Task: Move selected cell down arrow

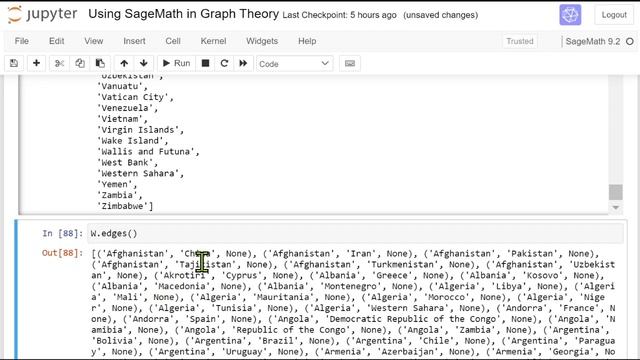Action: point(144,63)
